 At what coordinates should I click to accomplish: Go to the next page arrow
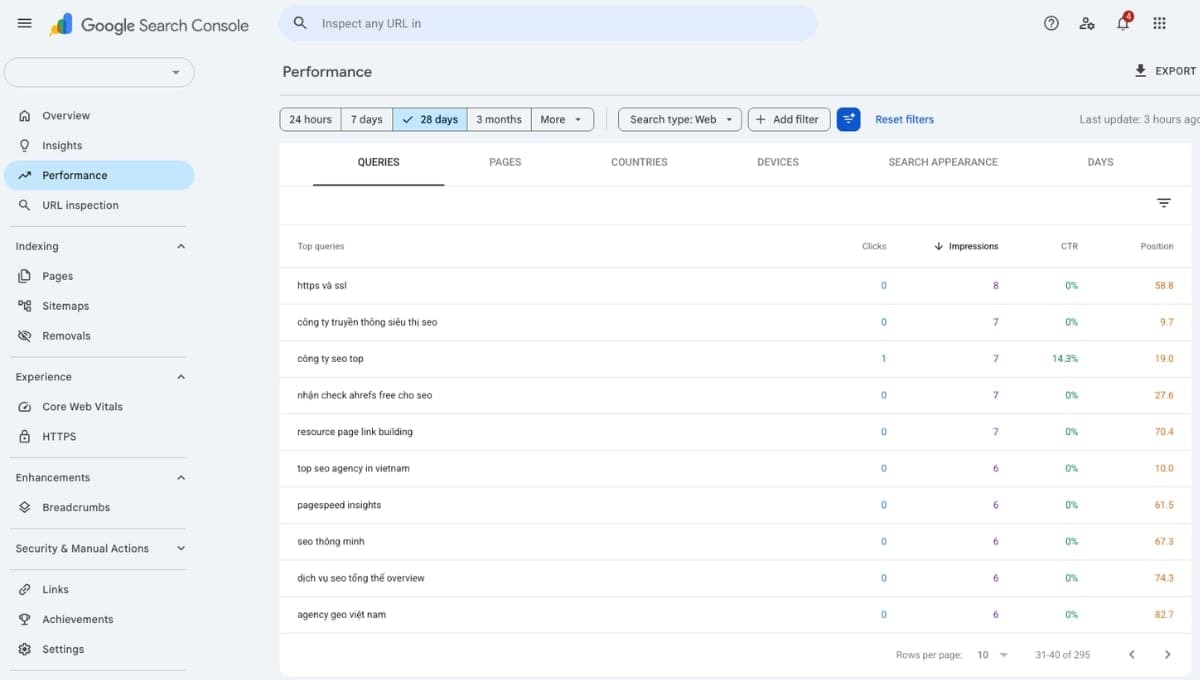tap(1167, 655)
